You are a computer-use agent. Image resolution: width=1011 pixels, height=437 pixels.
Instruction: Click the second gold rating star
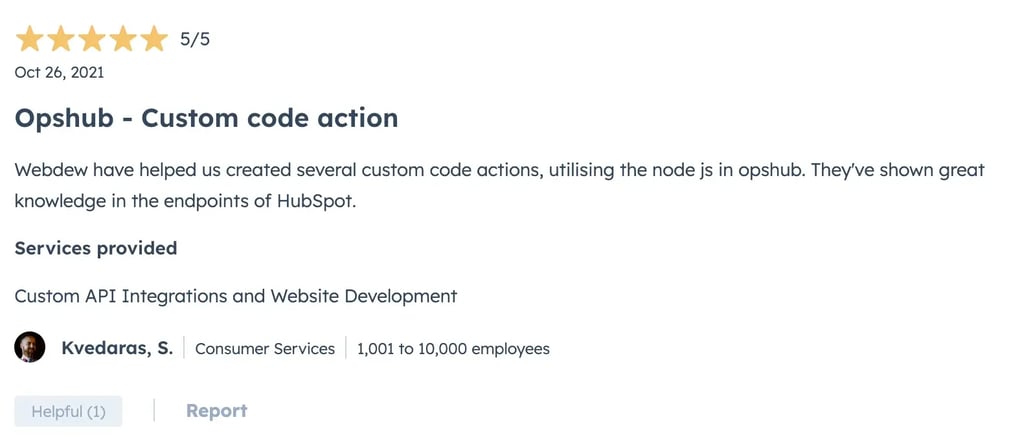coord(60,39)
